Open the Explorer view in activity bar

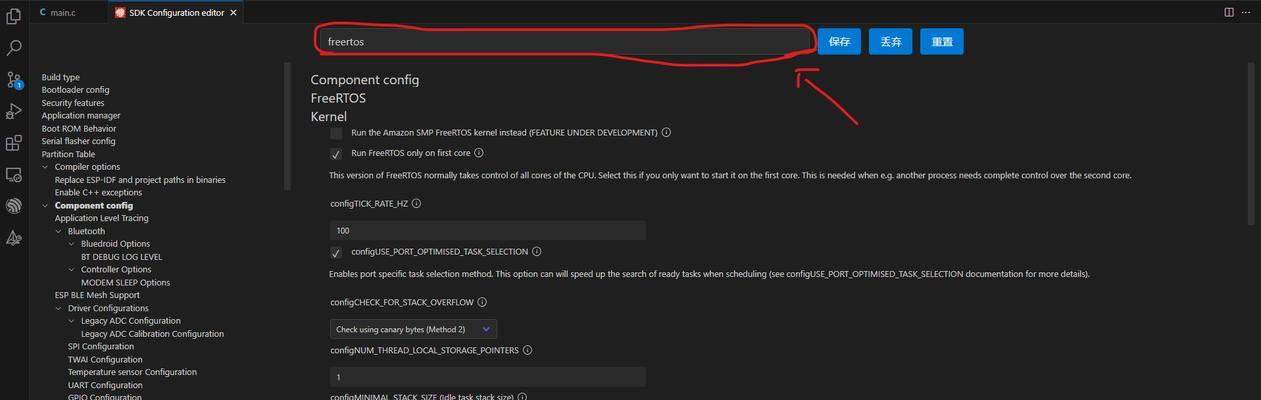coord(14,16)
